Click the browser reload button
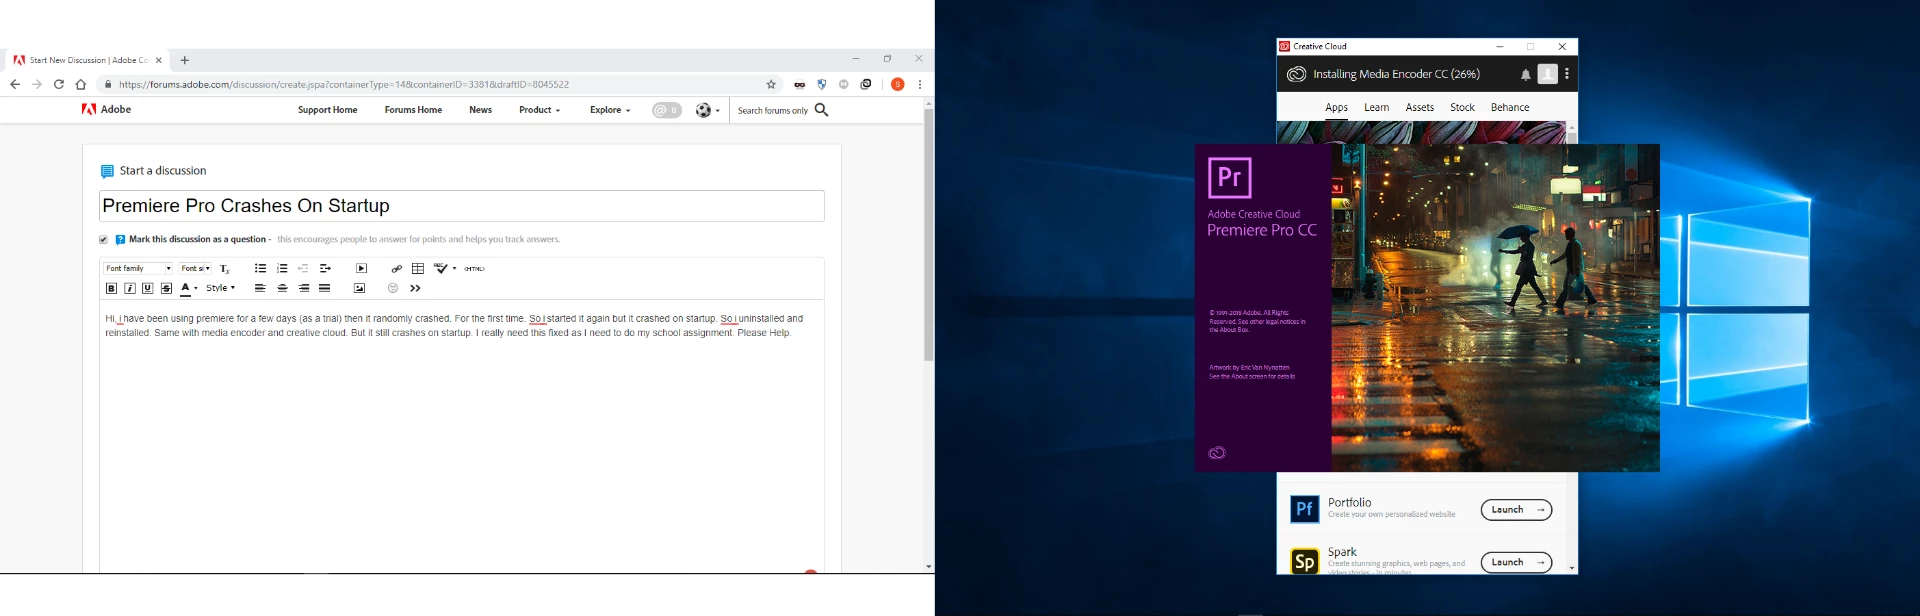Viewport: 1920px width, 616px height. [x=59, y=85]
